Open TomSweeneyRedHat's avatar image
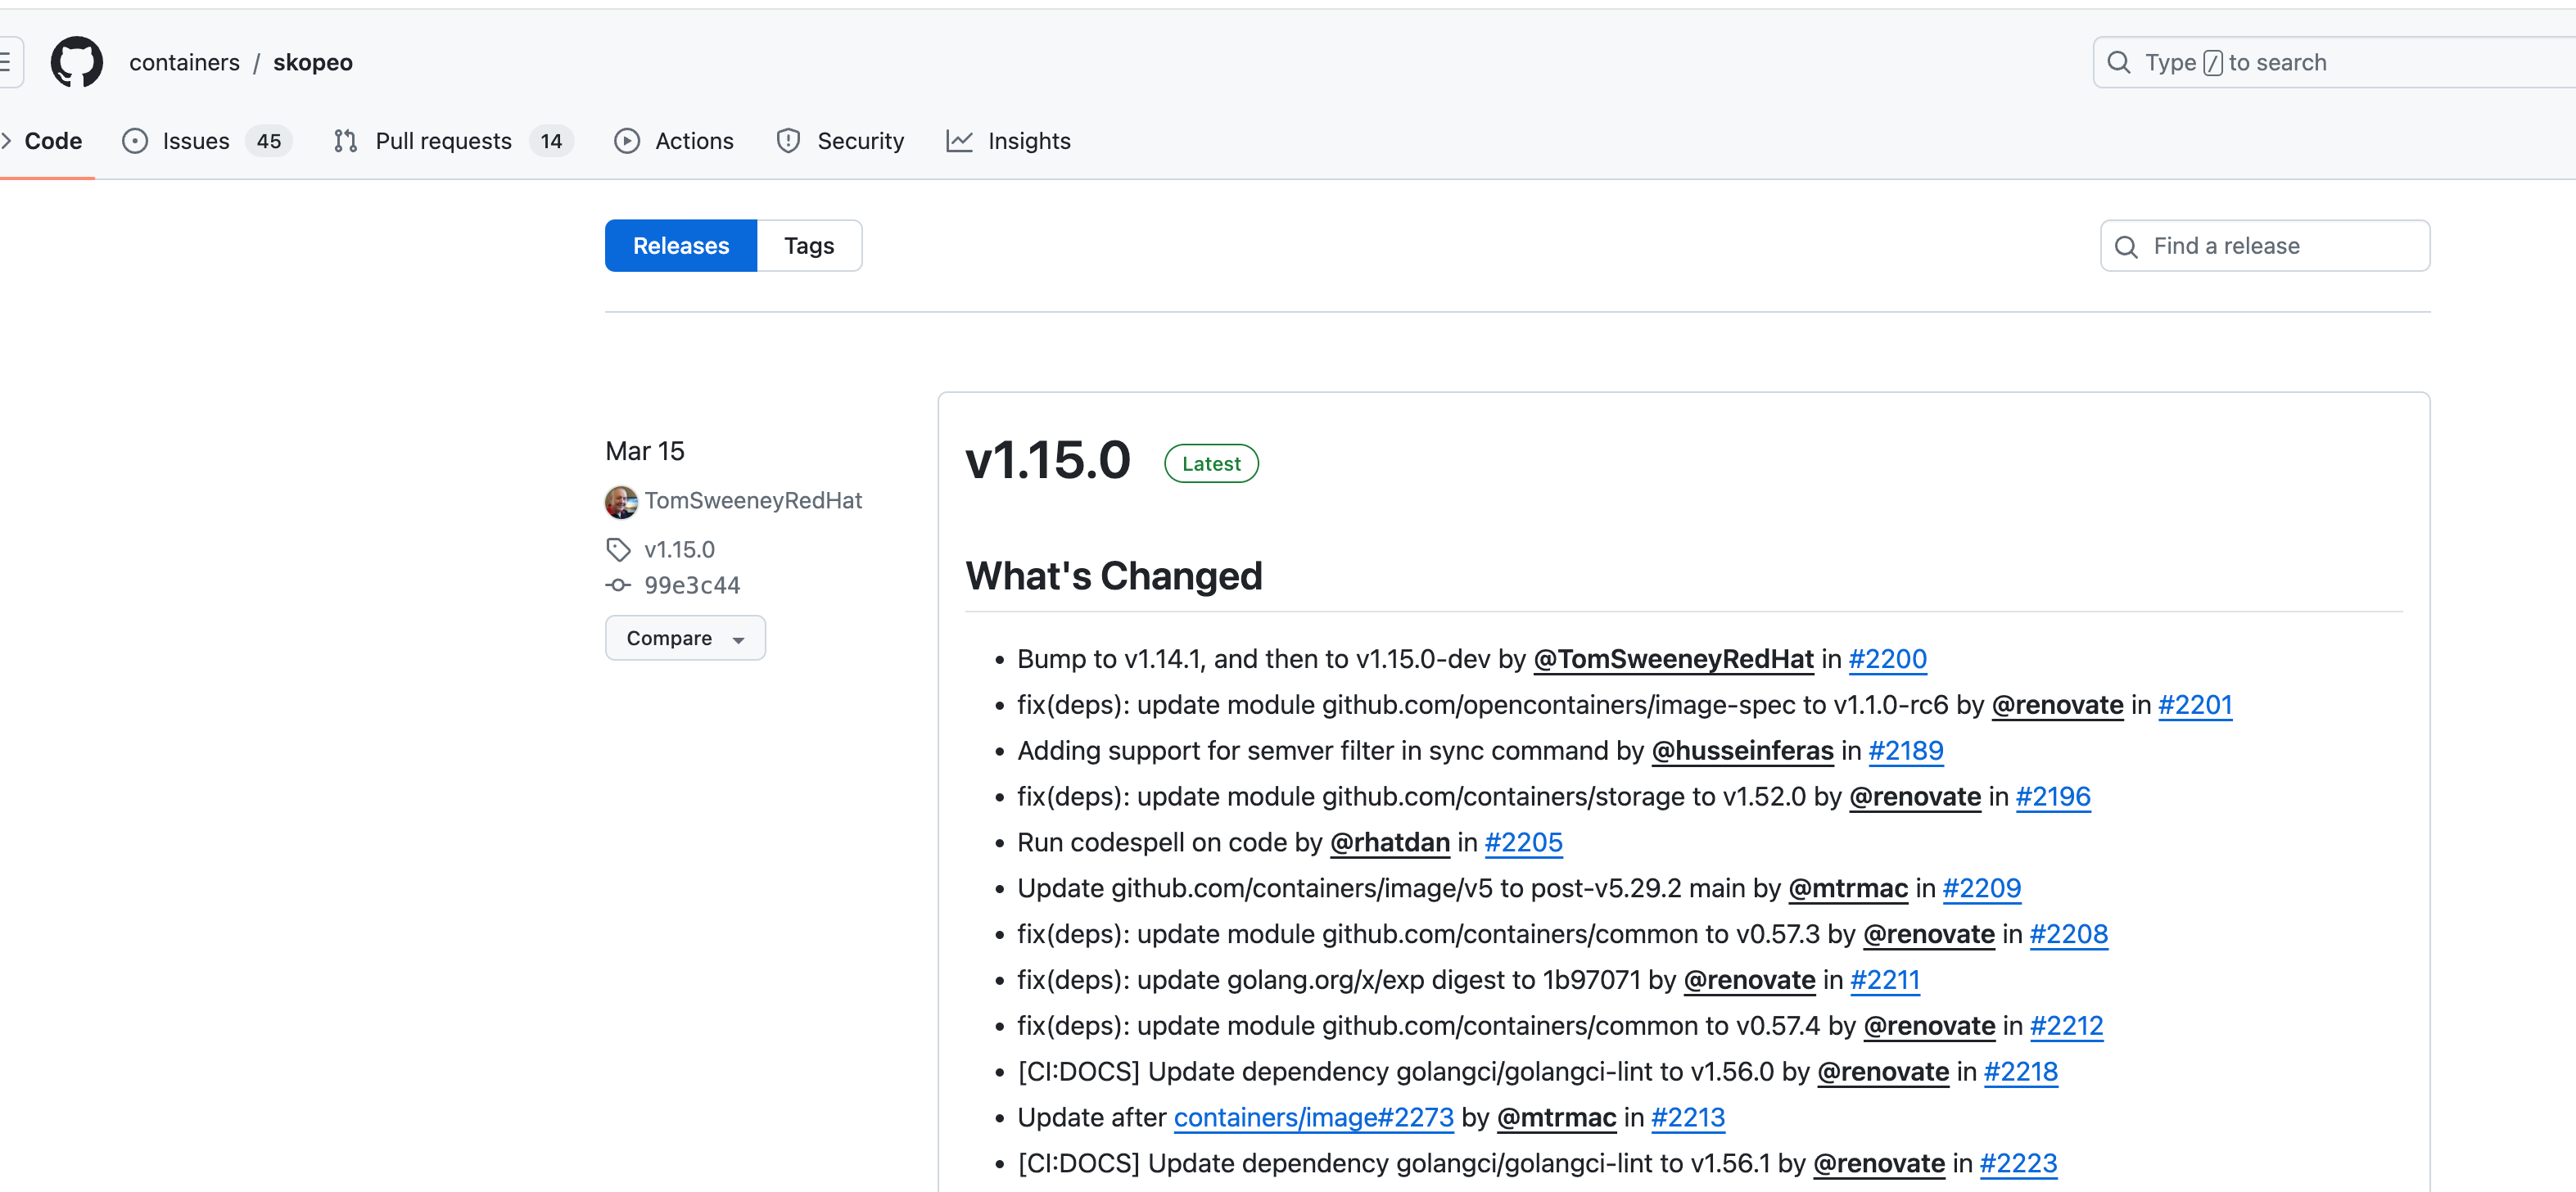This screenshot has height=1192, width=2576. pos(621,501)
